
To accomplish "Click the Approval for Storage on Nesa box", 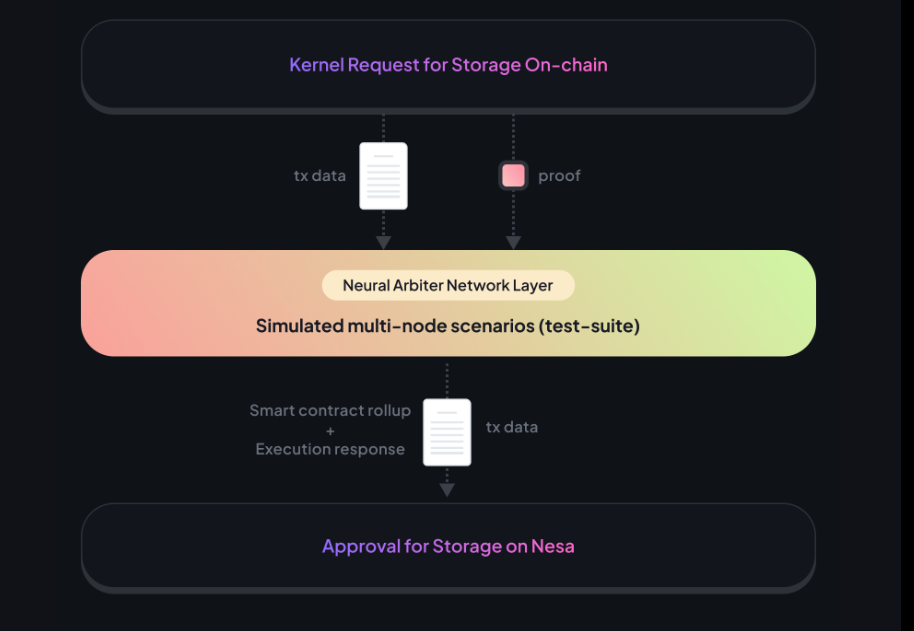I will tap(448, 548).
